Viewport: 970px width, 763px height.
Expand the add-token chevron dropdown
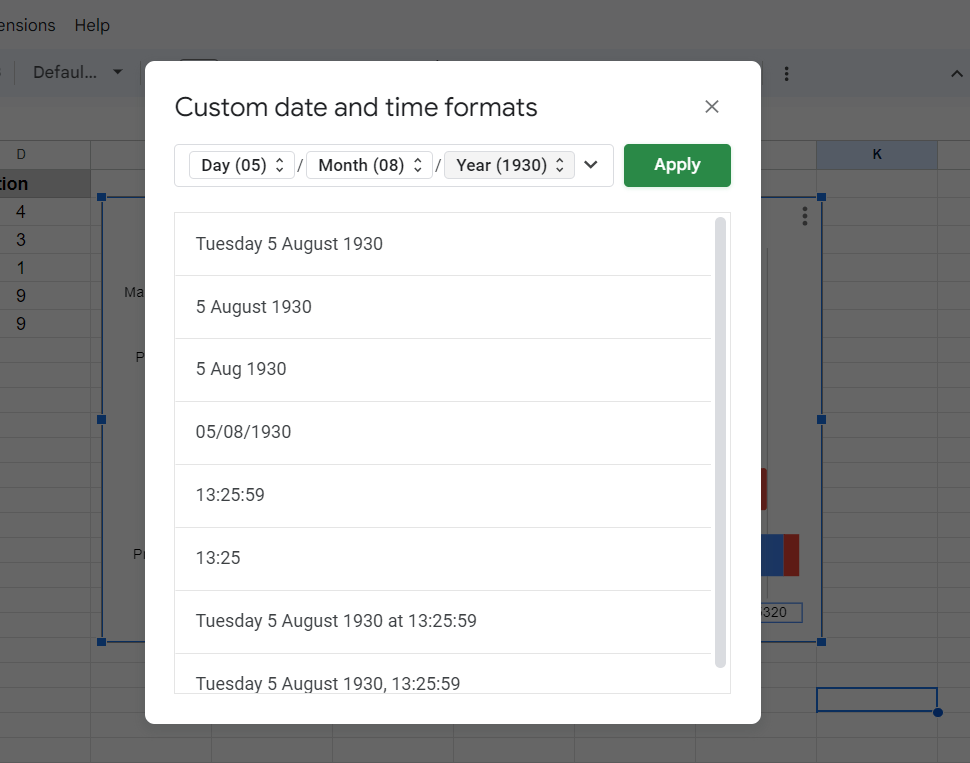pyautogui.click(x=591, y=165)
